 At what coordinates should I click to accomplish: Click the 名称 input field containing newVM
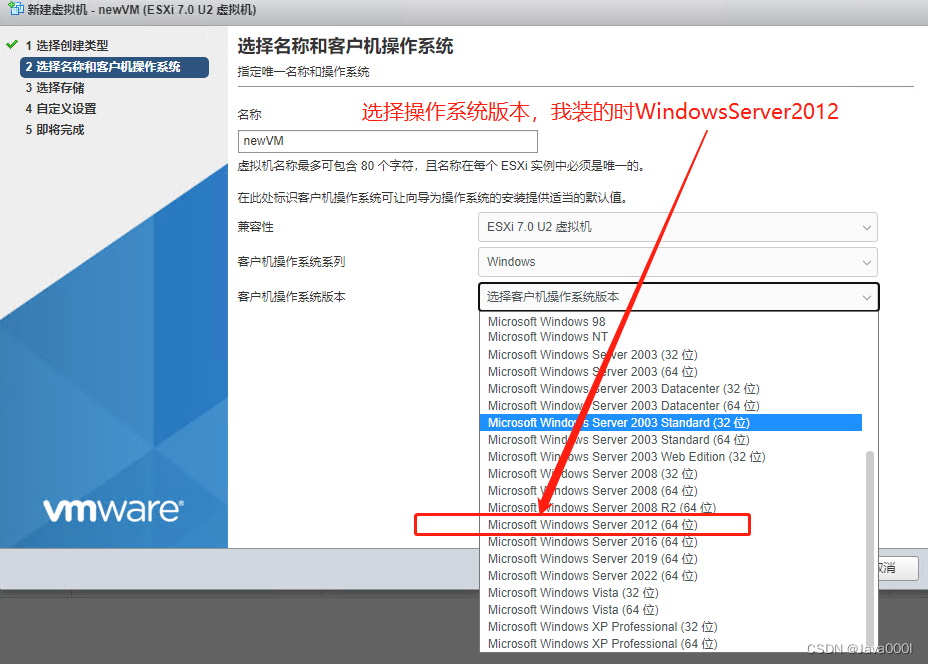click(x=388, y=141)
